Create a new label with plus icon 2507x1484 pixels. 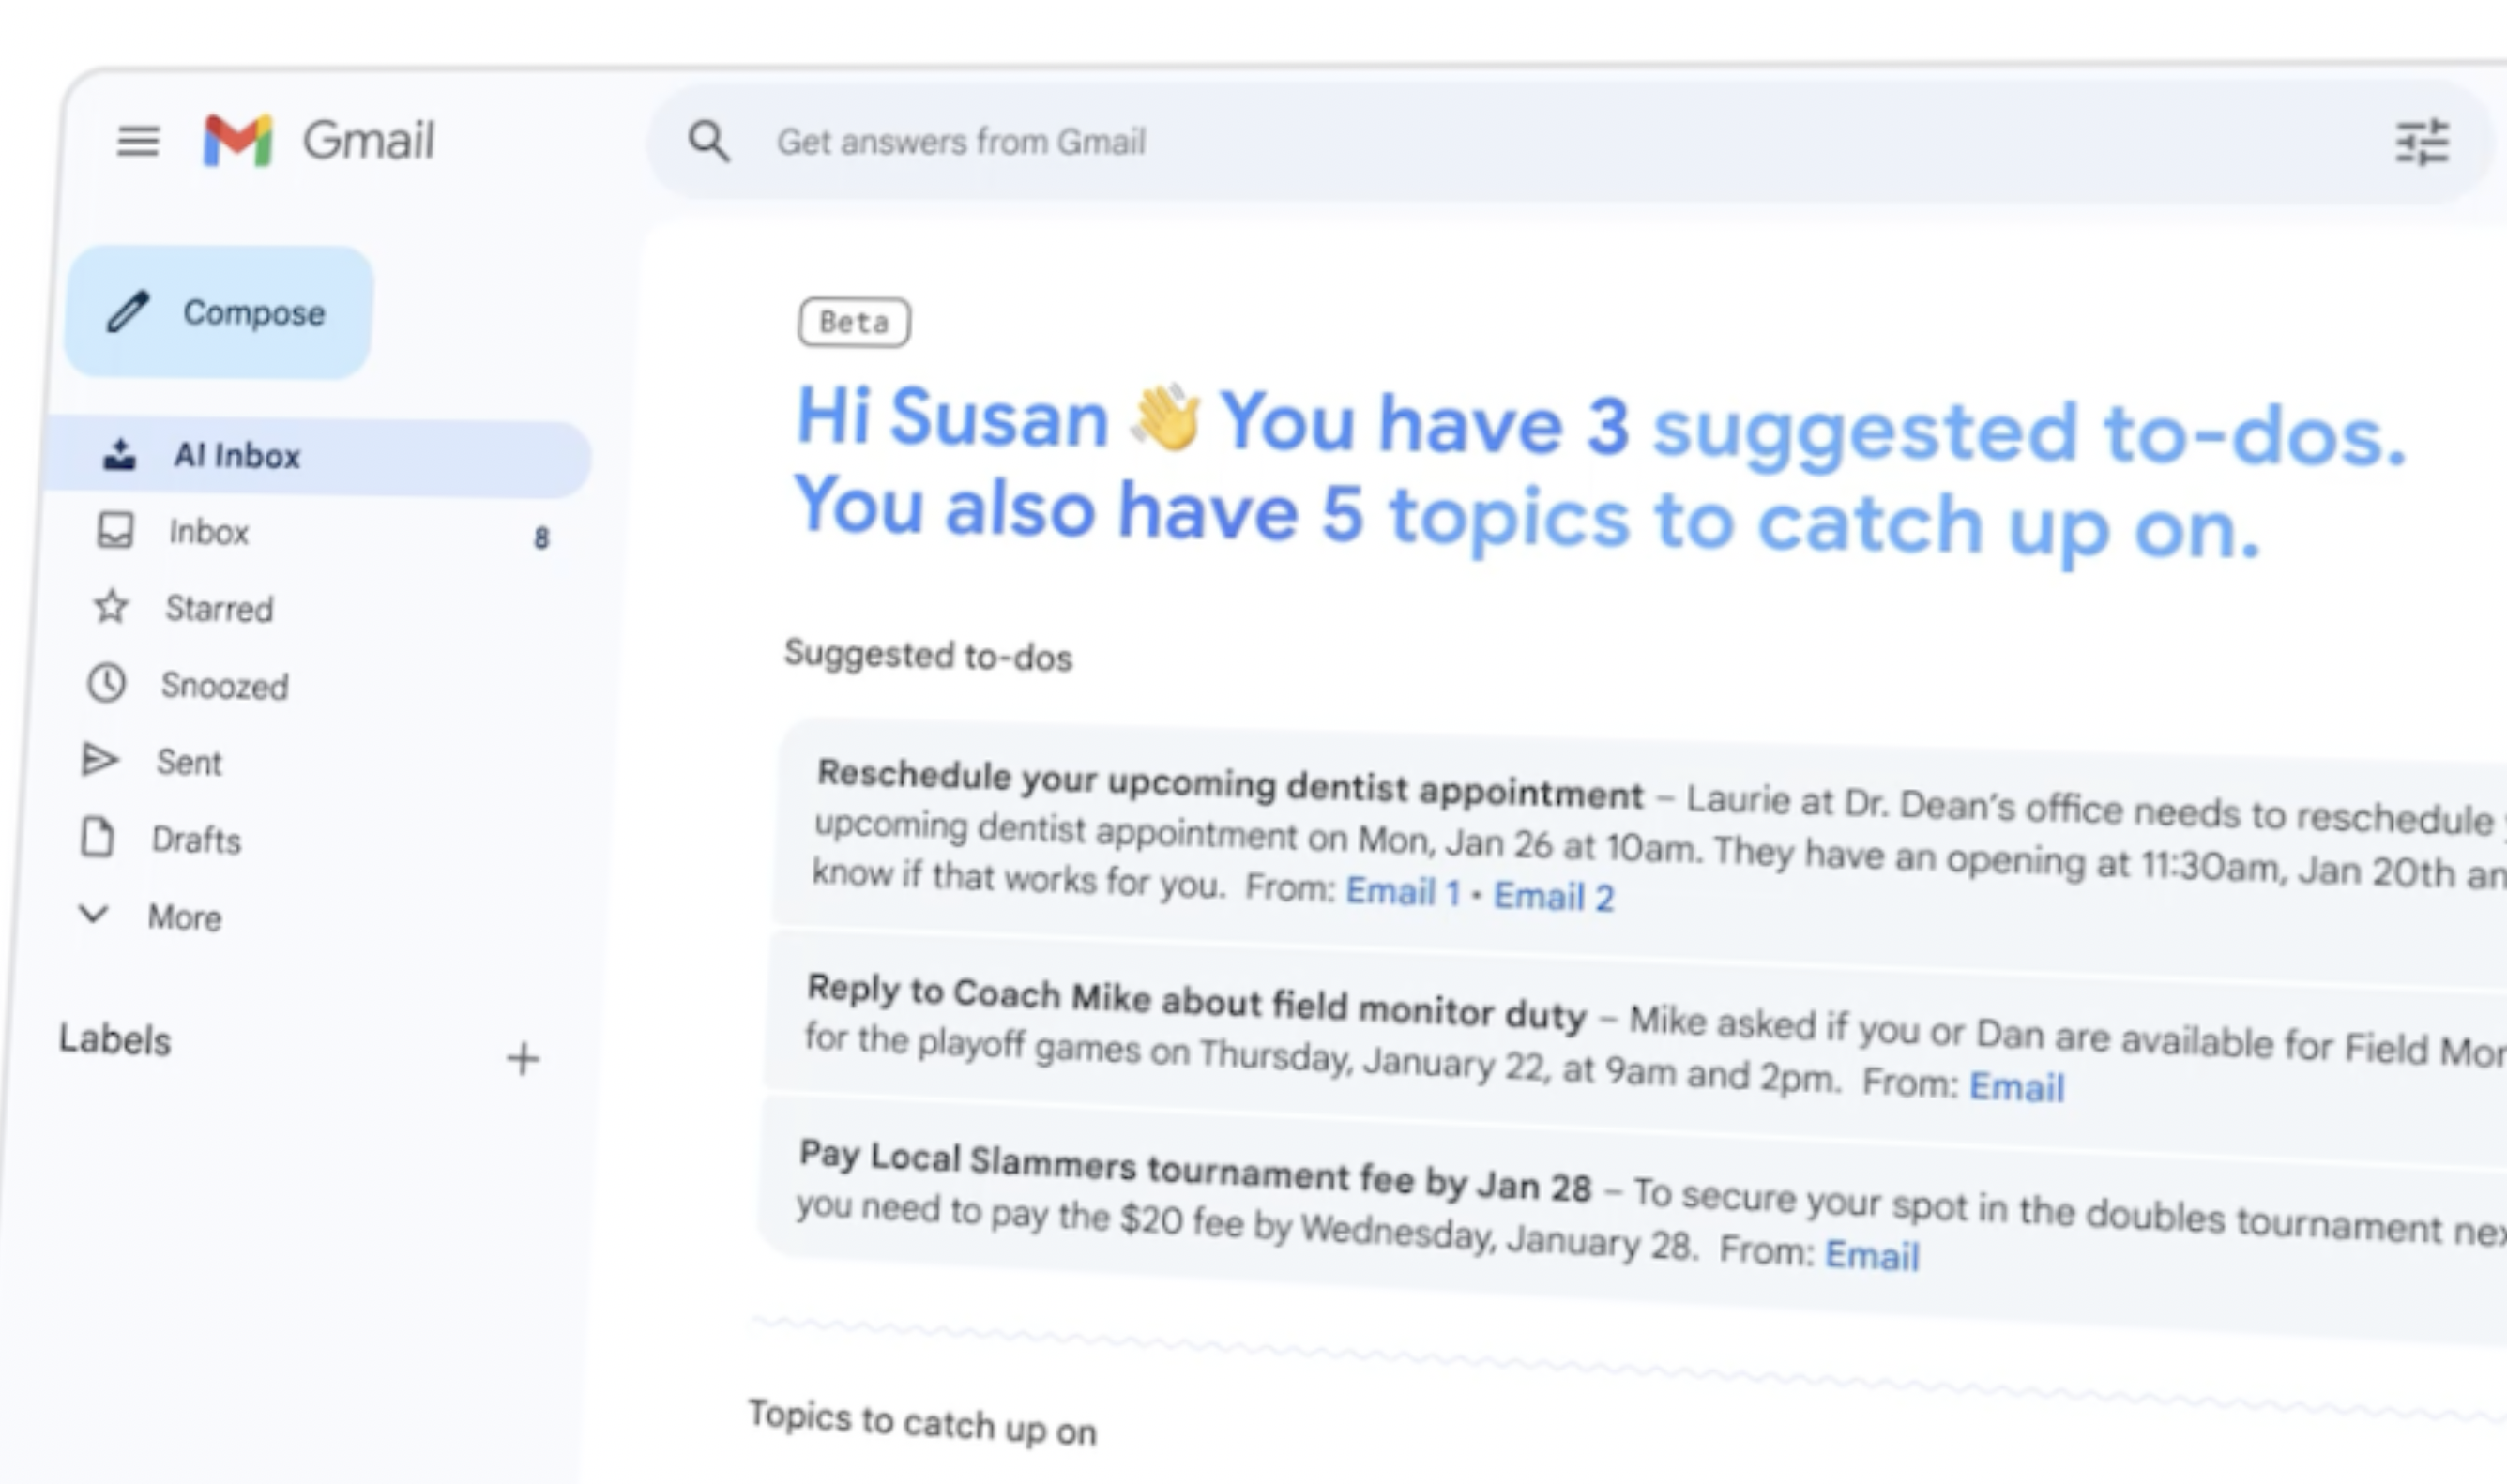pyautogui.click(x=523, y=1058)
